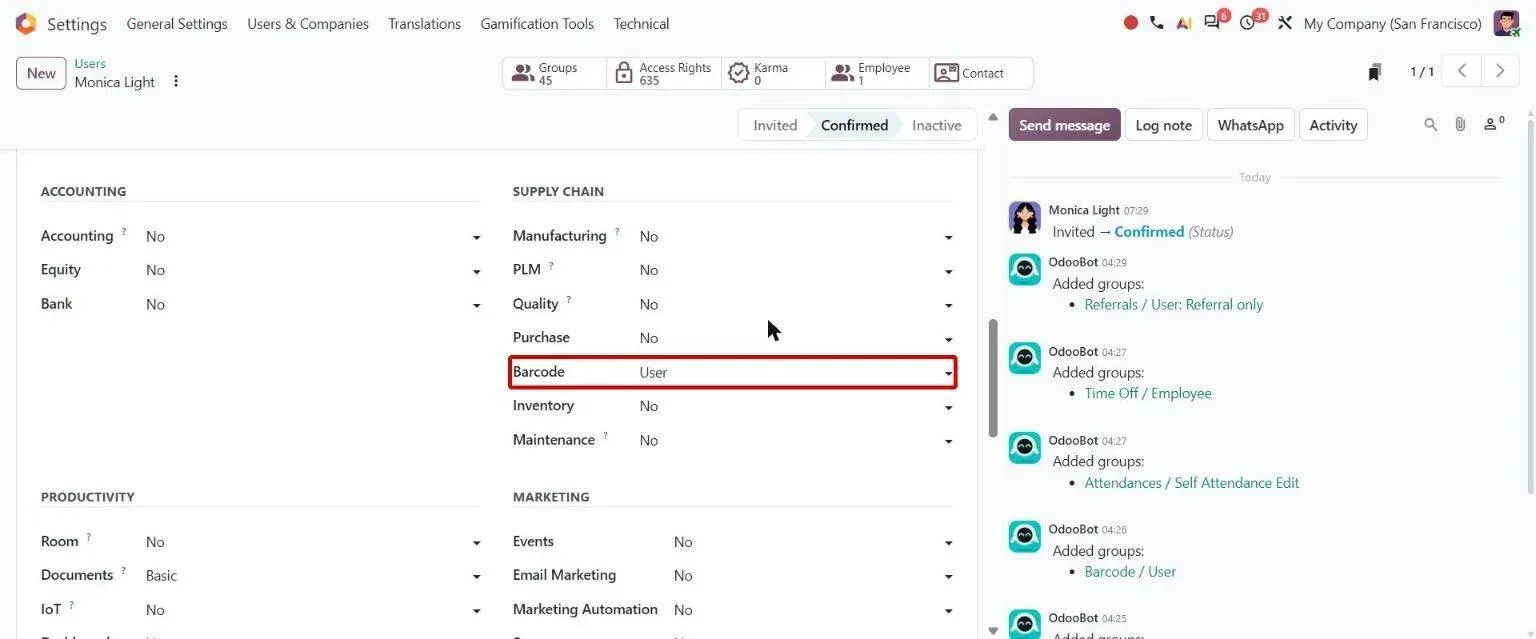This screenshot has height=639, width=1536.
Task: Attach files using the paperclip icon
Action: point(1460,125)
